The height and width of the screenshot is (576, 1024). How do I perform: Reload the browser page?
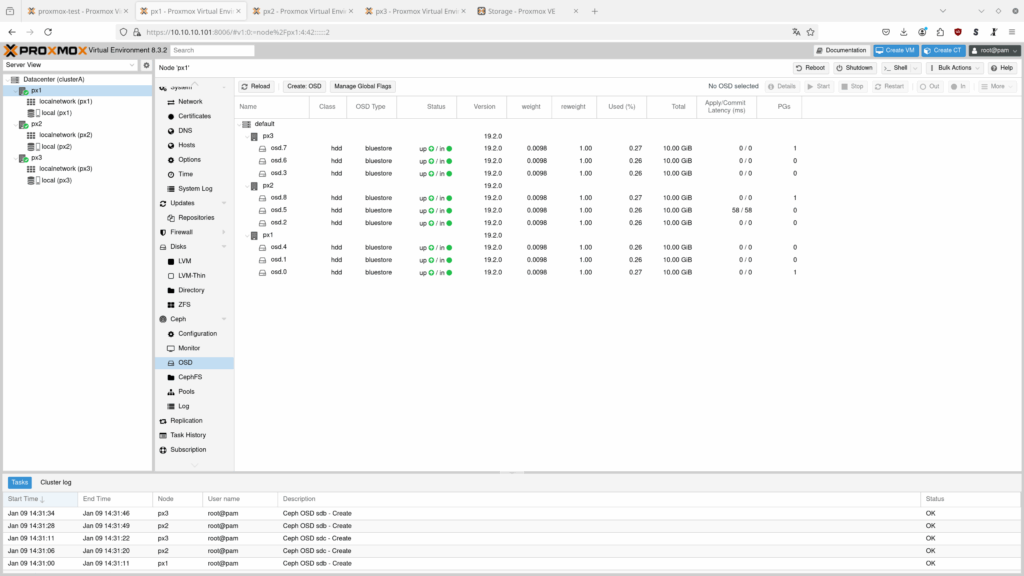click(x=48, y=32)
